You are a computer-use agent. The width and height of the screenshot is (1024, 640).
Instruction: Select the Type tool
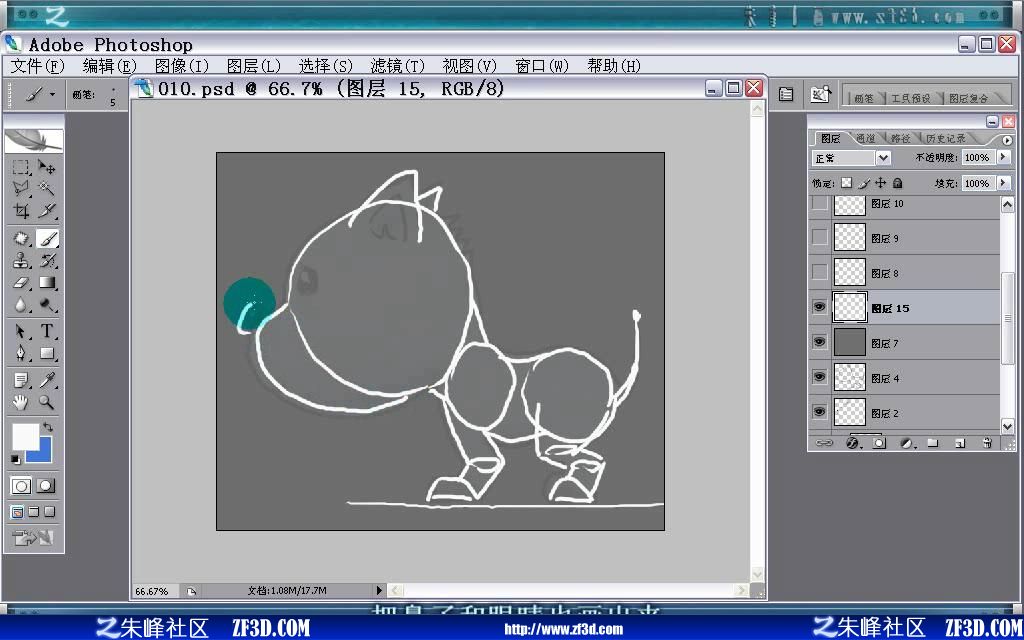click(46, 331)
